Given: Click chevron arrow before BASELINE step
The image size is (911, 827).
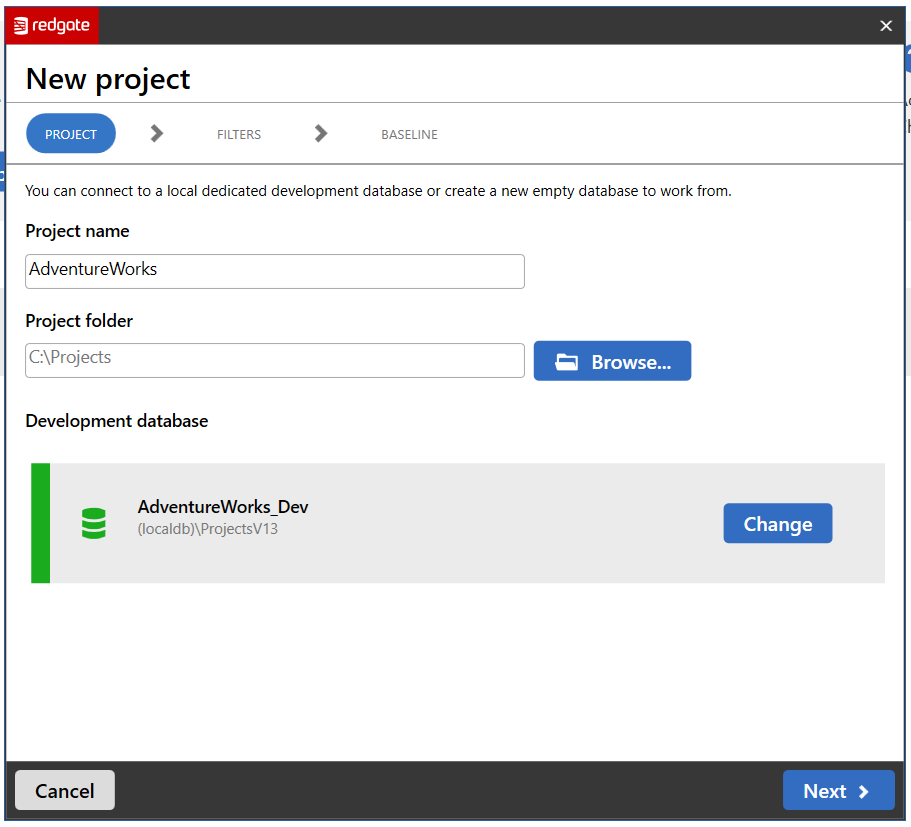Looking at the screenshot, I should coord(321,133).
